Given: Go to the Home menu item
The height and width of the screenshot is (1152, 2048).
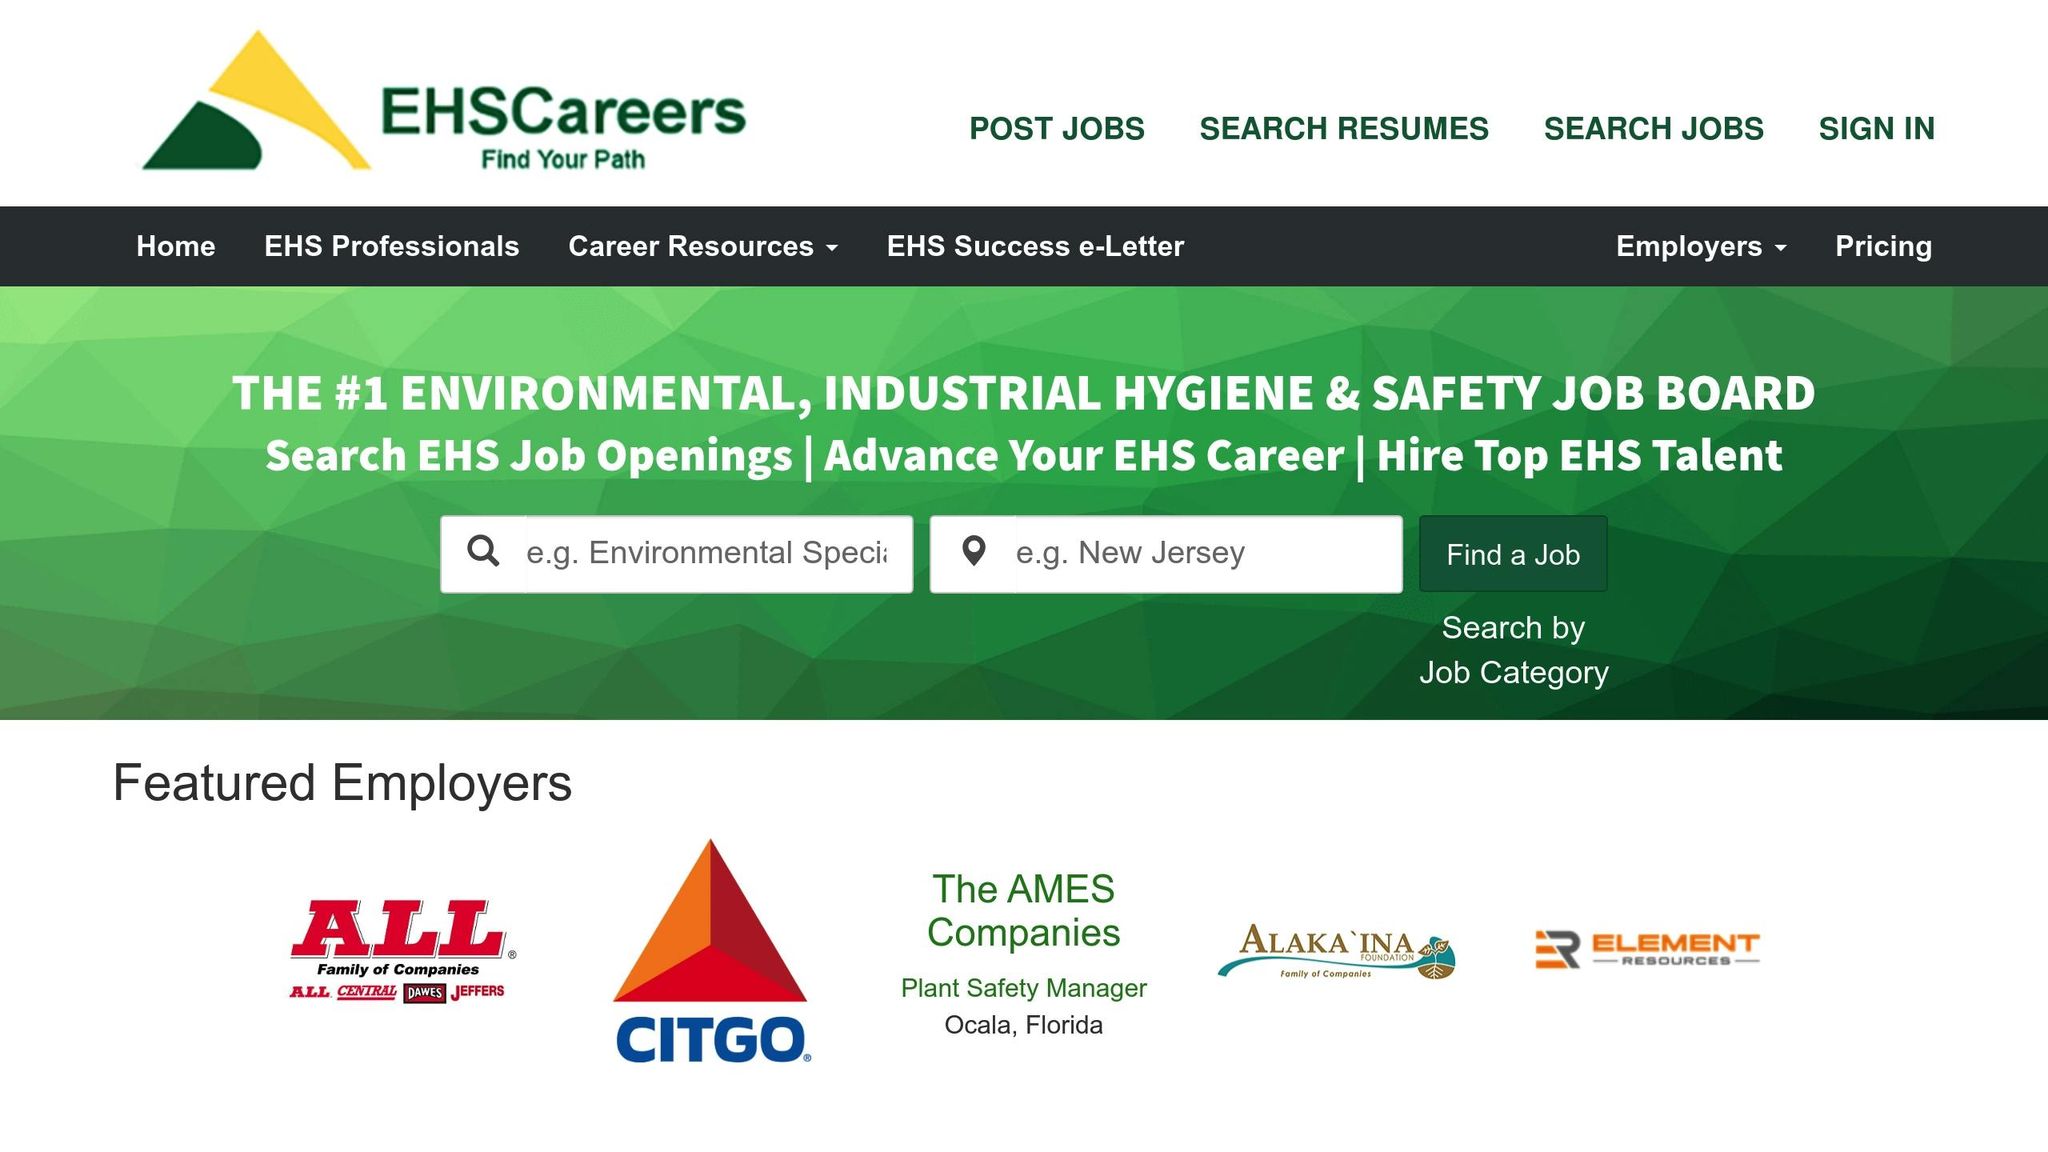Looking at the screenshot, I should point(176,246).
